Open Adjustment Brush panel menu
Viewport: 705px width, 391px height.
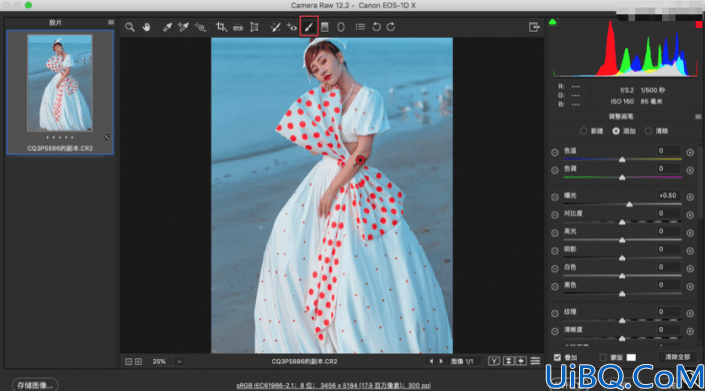[x=698, y=116]
